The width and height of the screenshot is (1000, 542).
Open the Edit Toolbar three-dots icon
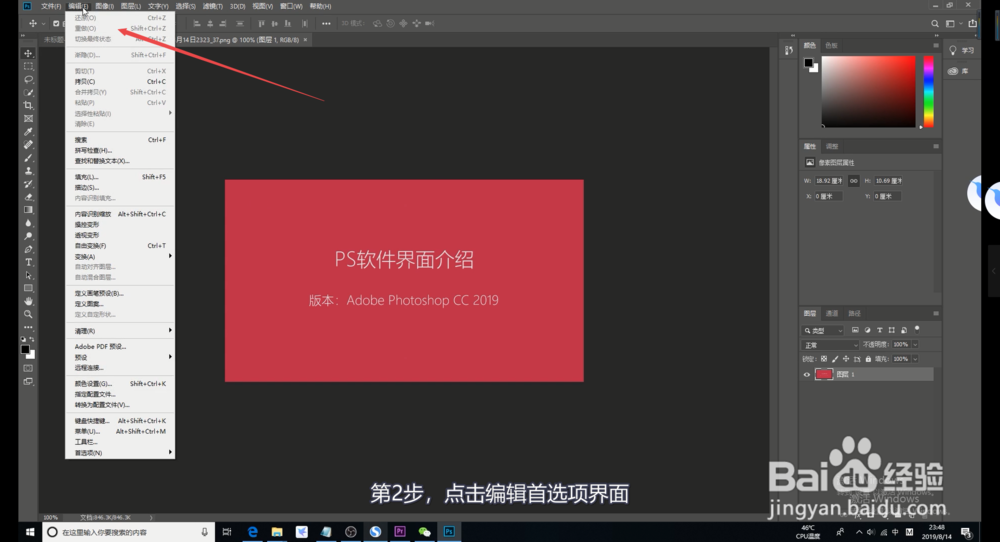pyautogui.click(x=28, y=327)
